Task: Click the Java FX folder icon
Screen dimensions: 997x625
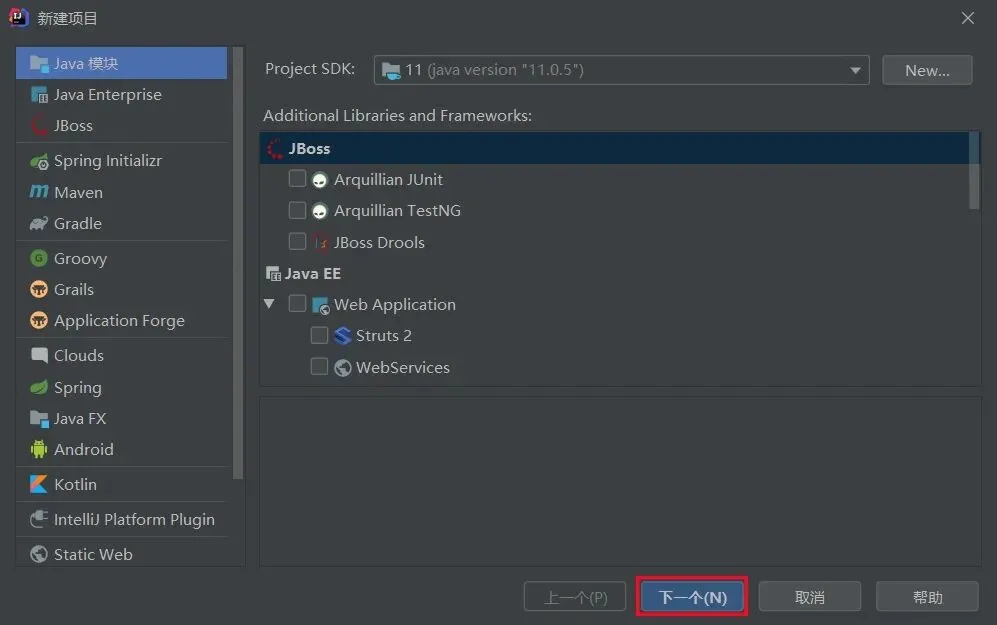Action: pyautogui.click(x=39, y=419)
